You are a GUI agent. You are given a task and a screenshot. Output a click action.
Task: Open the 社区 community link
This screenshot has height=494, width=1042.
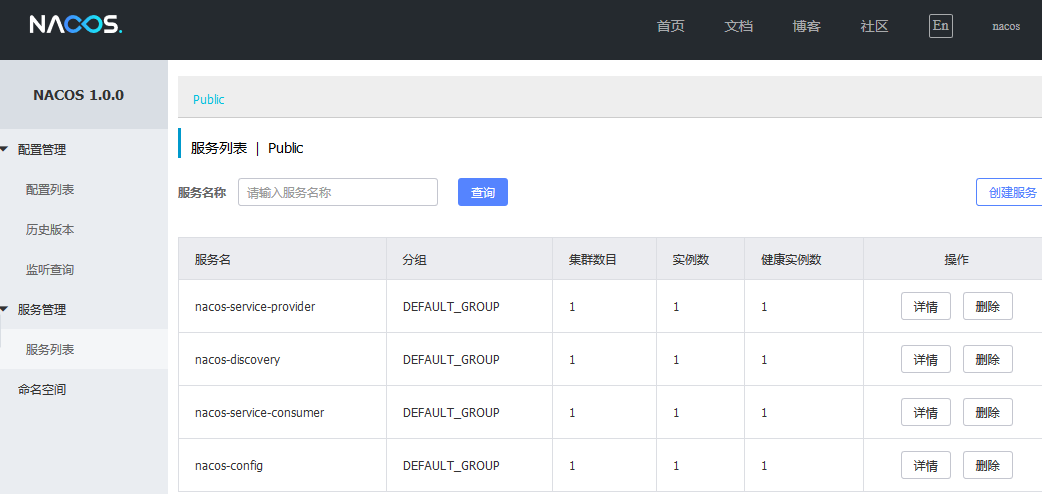coord(874,27)
